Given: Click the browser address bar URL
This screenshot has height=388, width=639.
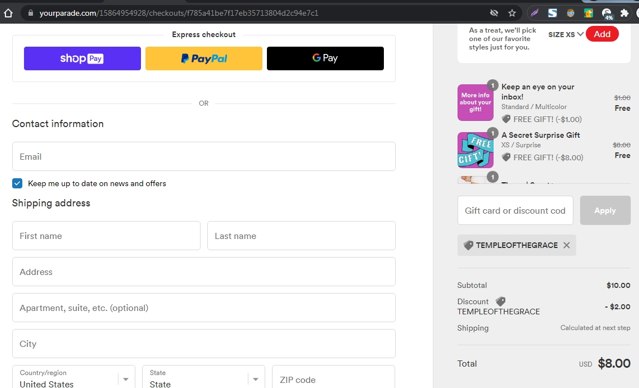Looking at the screenshot, I should (x=178, y=13).
